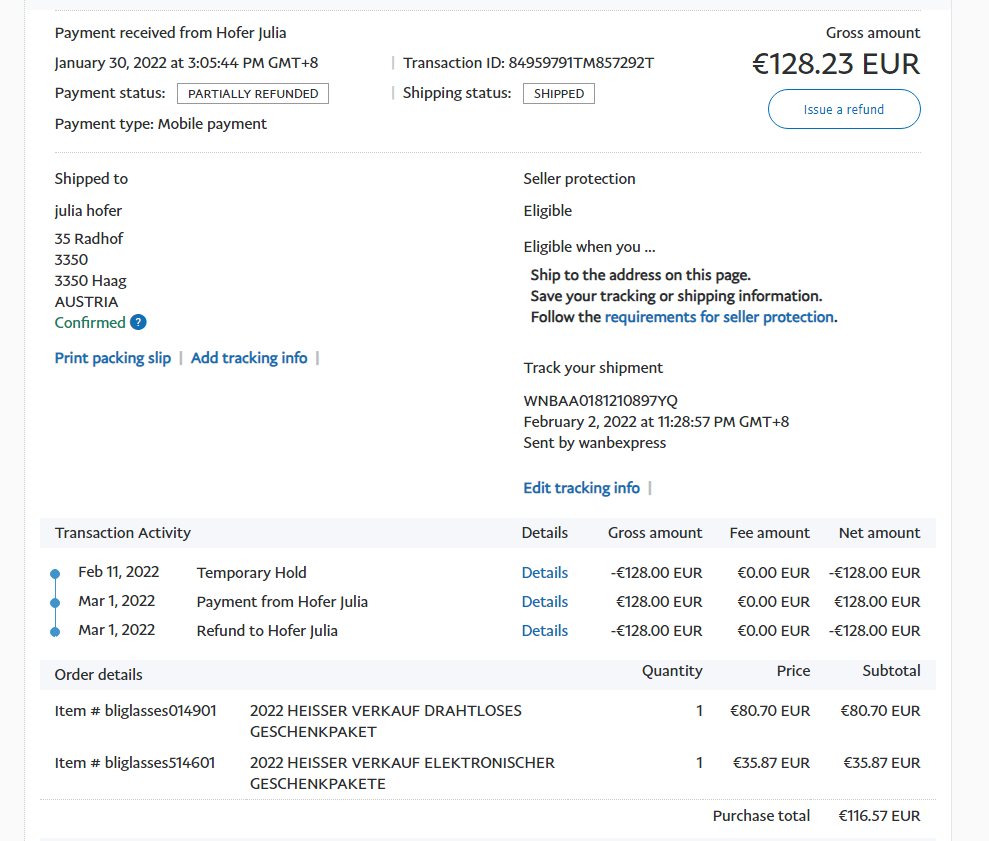
Task: View Details for Payment from Hofer Julia
Action: pyautogui.click(x=544, y=602)
